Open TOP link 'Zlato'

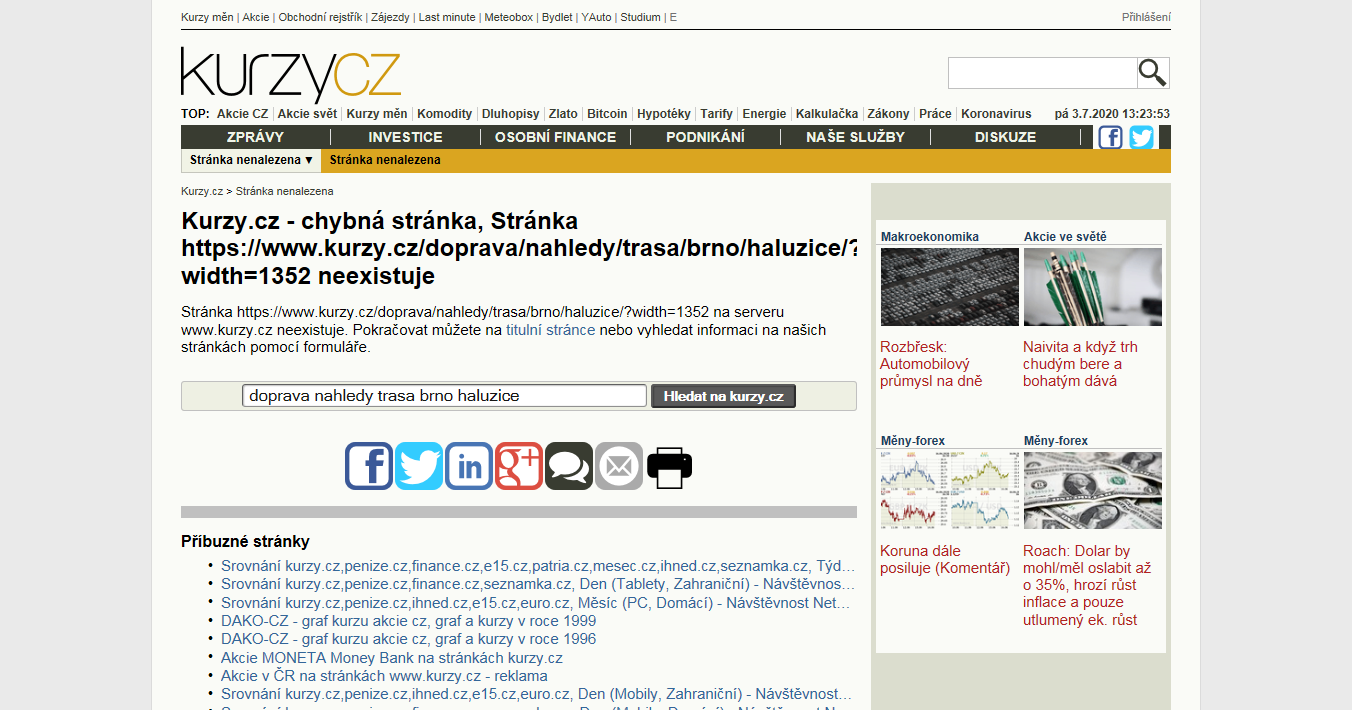(x=563, y=114)
